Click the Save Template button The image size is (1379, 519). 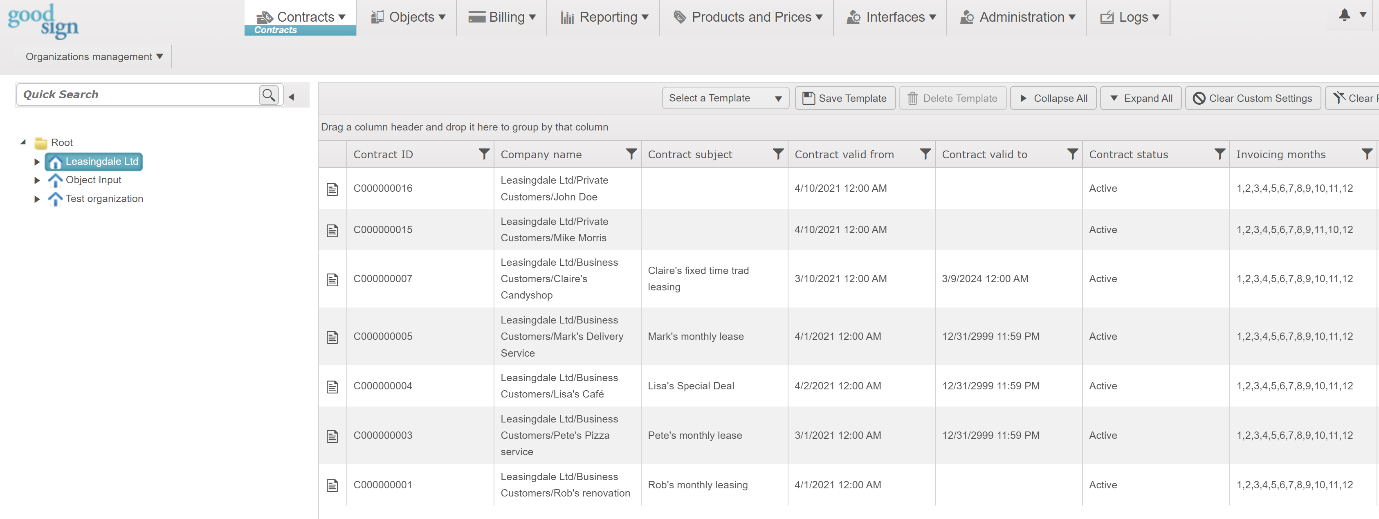tap(844, 98)
